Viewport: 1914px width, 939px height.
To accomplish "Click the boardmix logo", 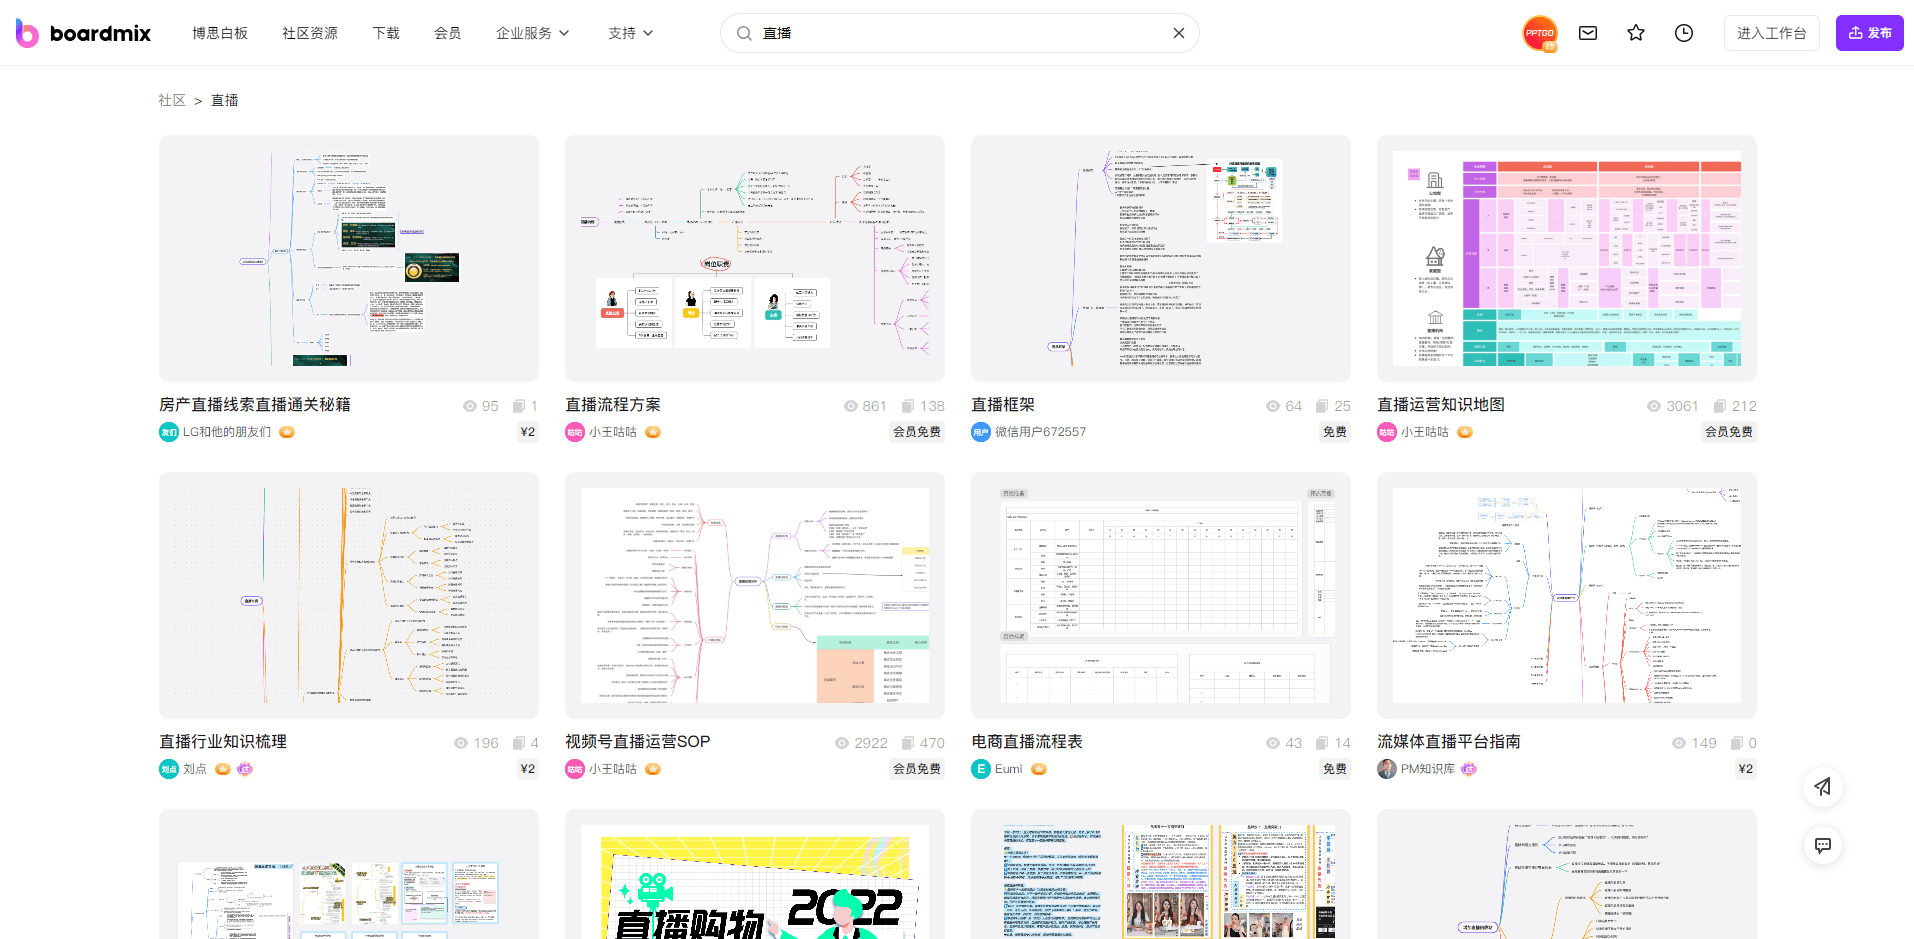I will [84, 33].
